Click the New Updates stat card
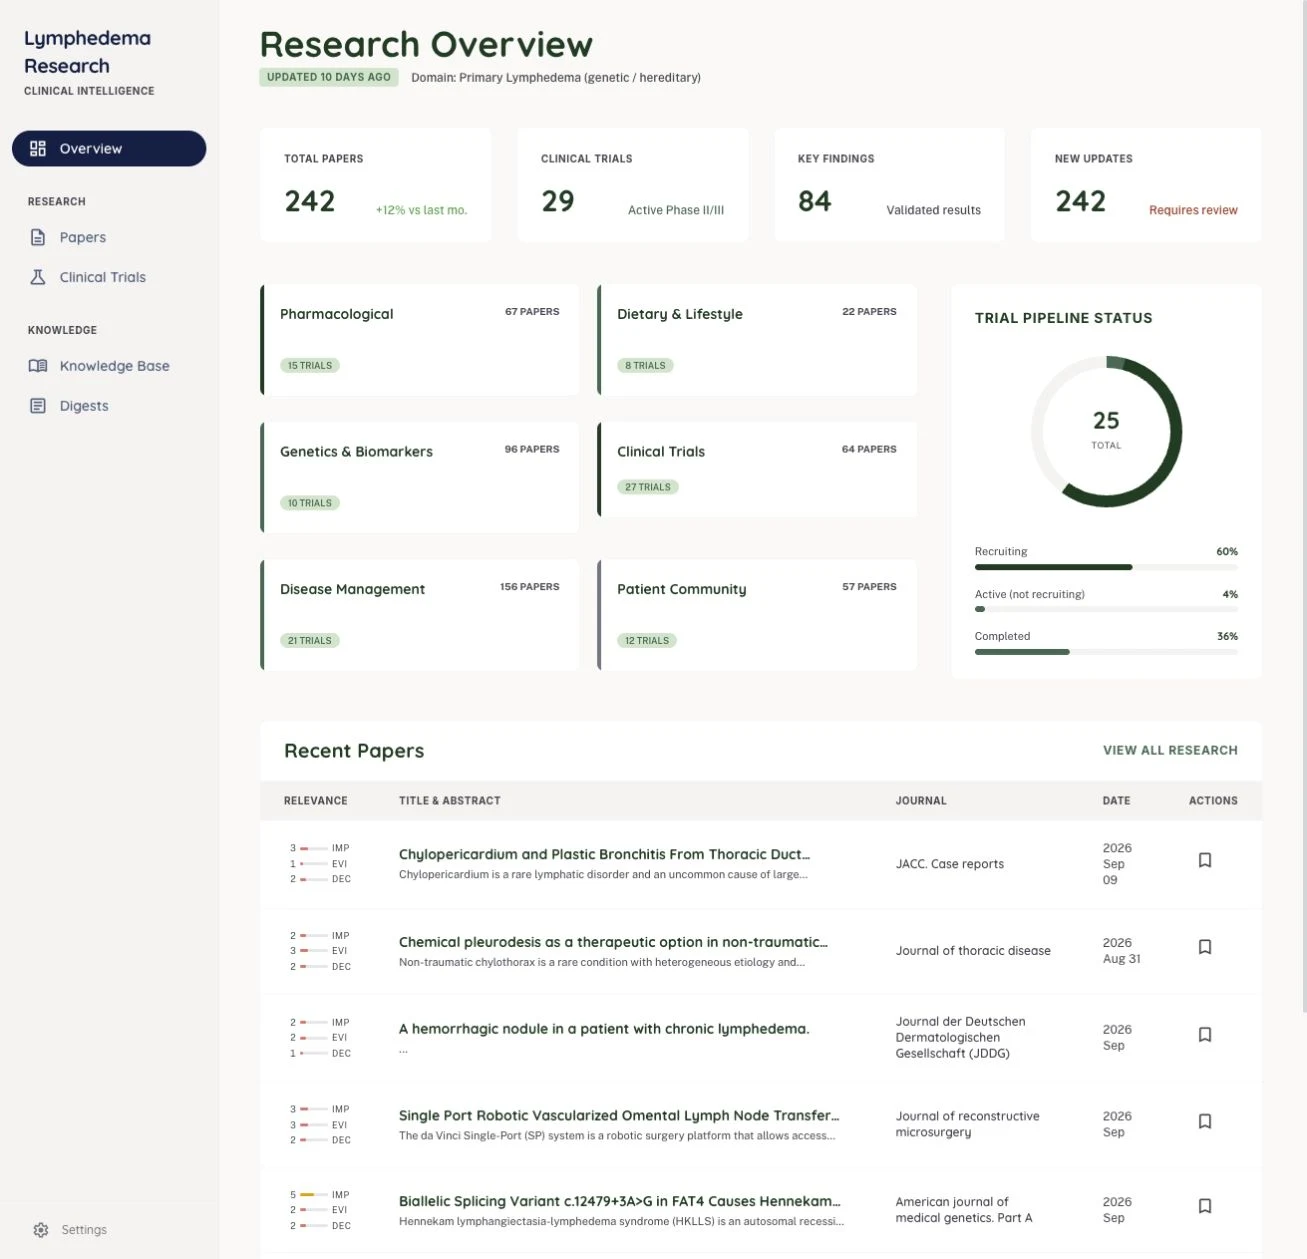Screen dimensions: 1307x1259 pyautogui.click(x=1146, y=185)
